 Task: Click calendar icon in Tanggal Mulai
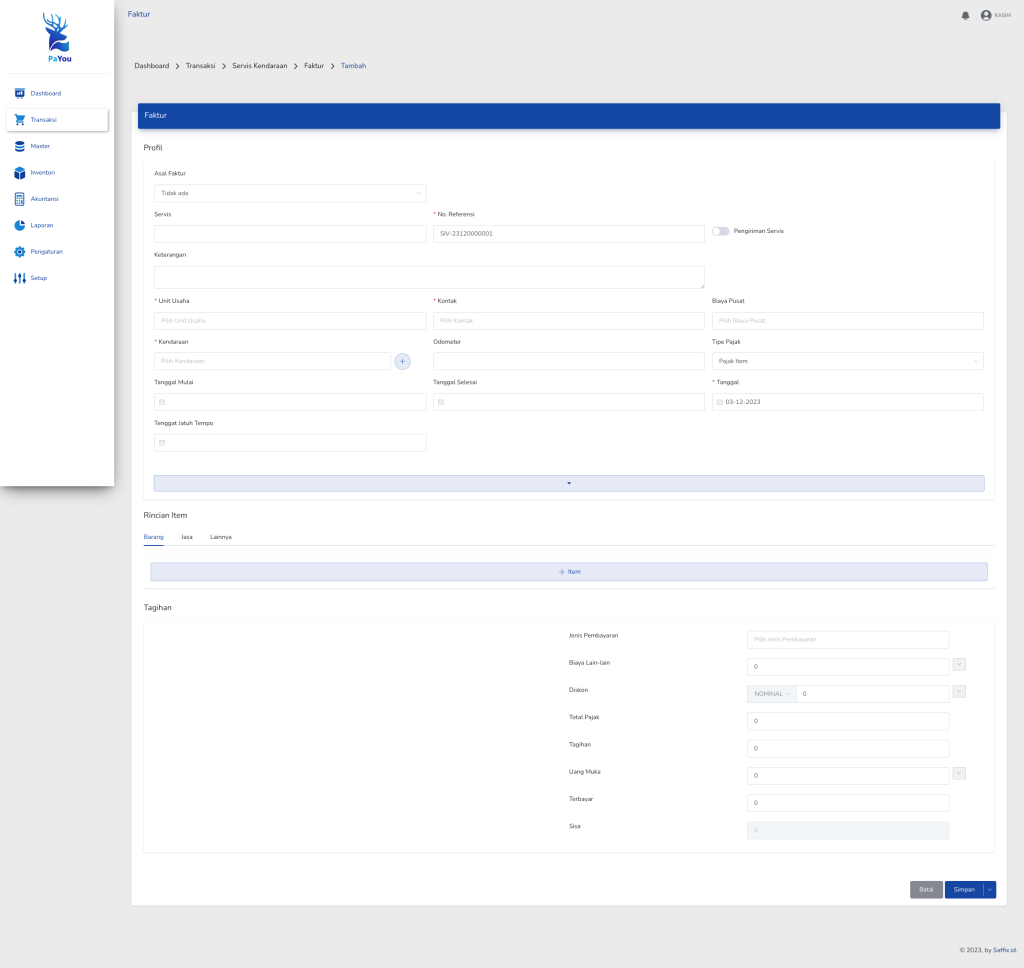click(162, 402)
